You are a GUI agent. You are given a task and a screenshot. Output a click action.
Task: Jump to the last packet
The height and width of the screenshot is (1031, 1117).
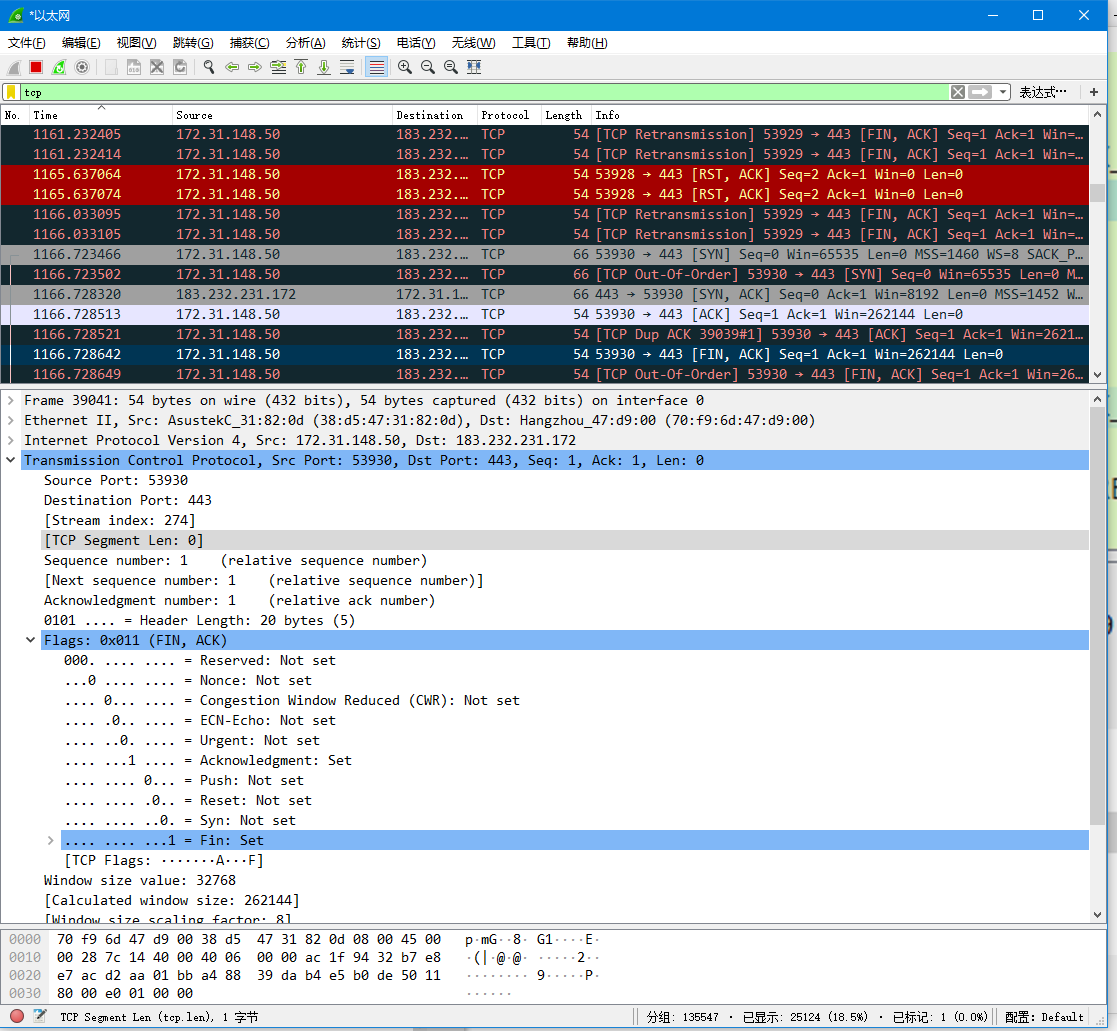(x=323, y=67)
